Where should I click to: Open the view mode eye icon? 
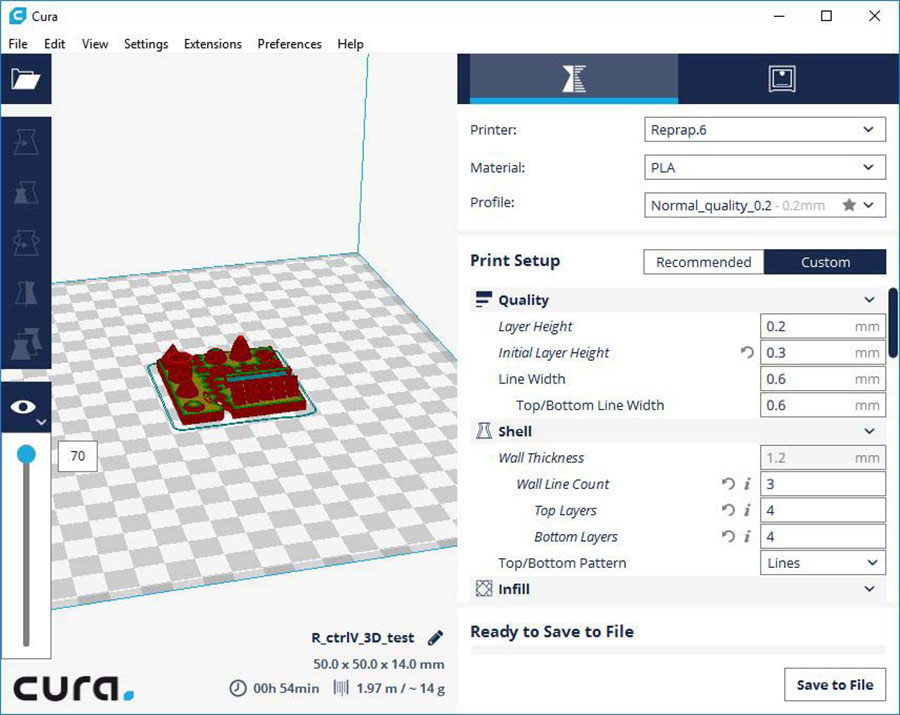(x=24, y=407)
